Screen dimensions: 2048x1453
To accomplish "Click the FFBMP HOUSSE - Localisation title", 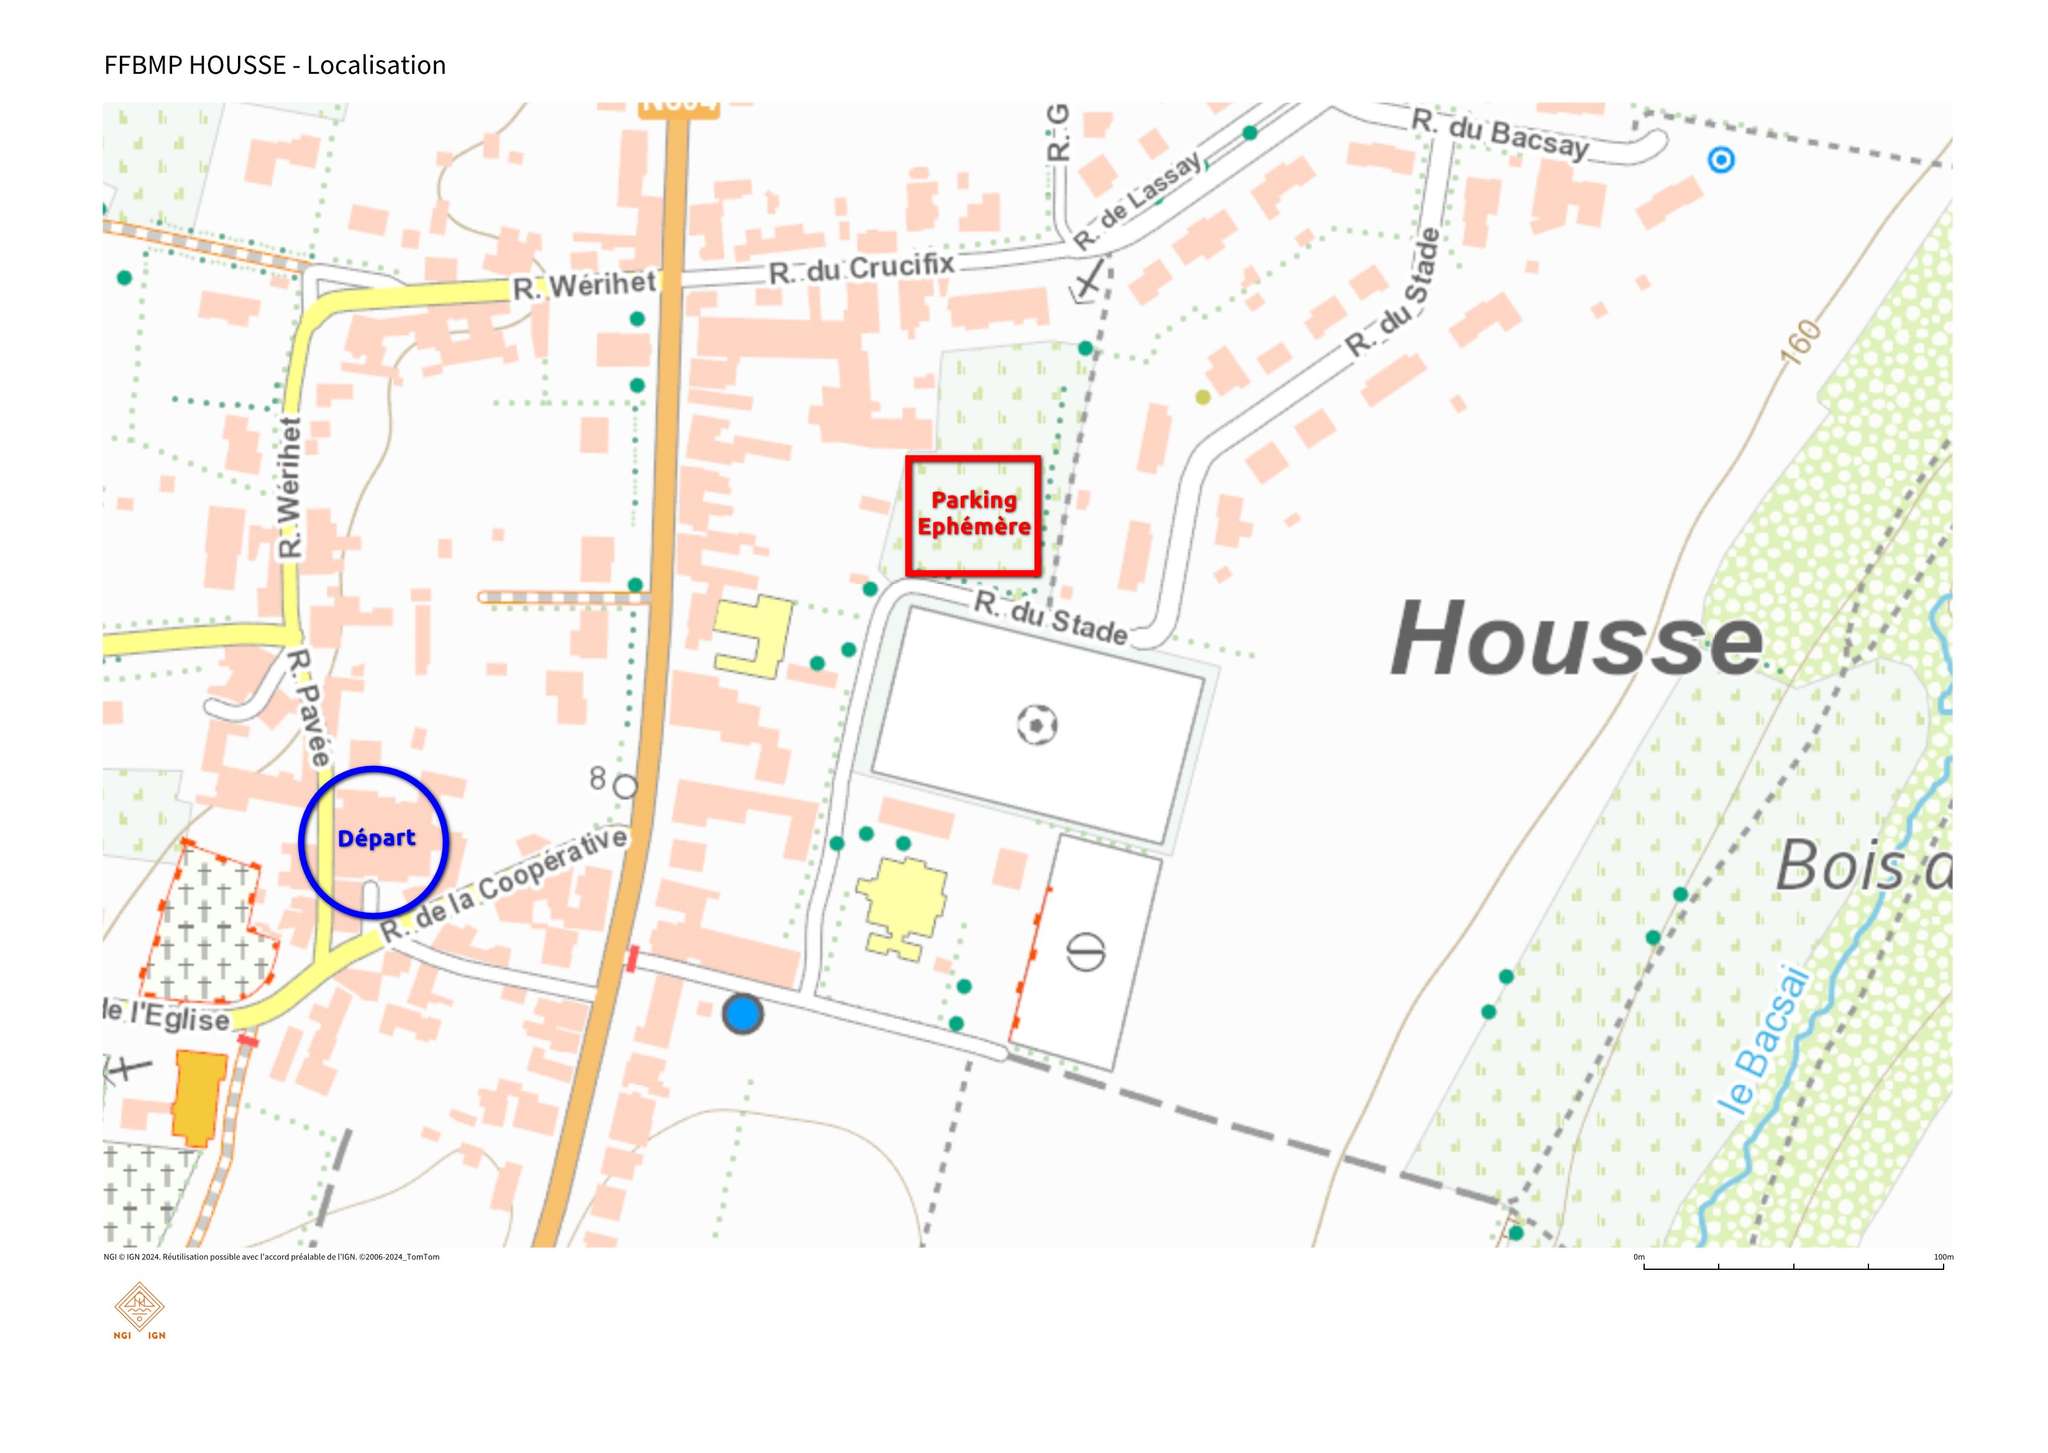I will click(x=275, y=65).
